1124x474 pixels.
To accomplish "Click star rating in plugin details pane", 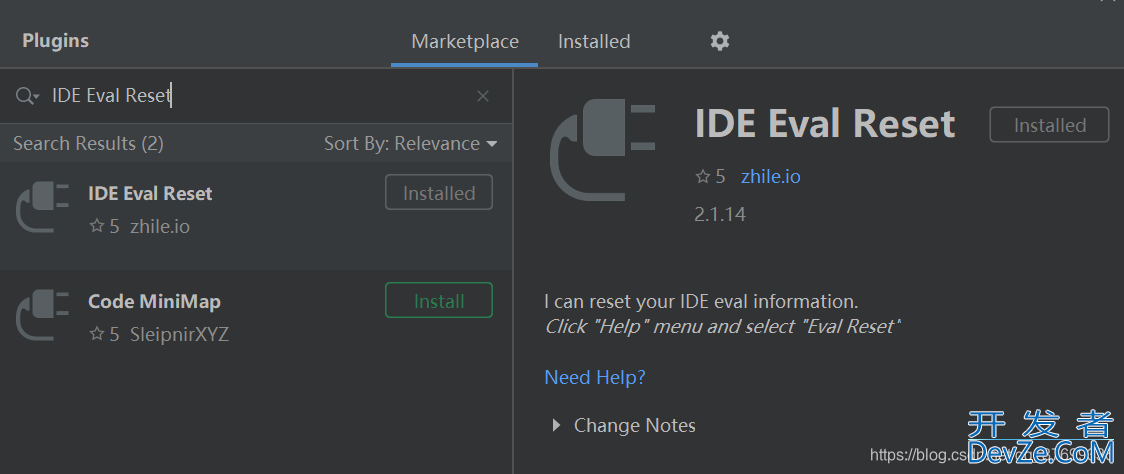I will 710,176.
